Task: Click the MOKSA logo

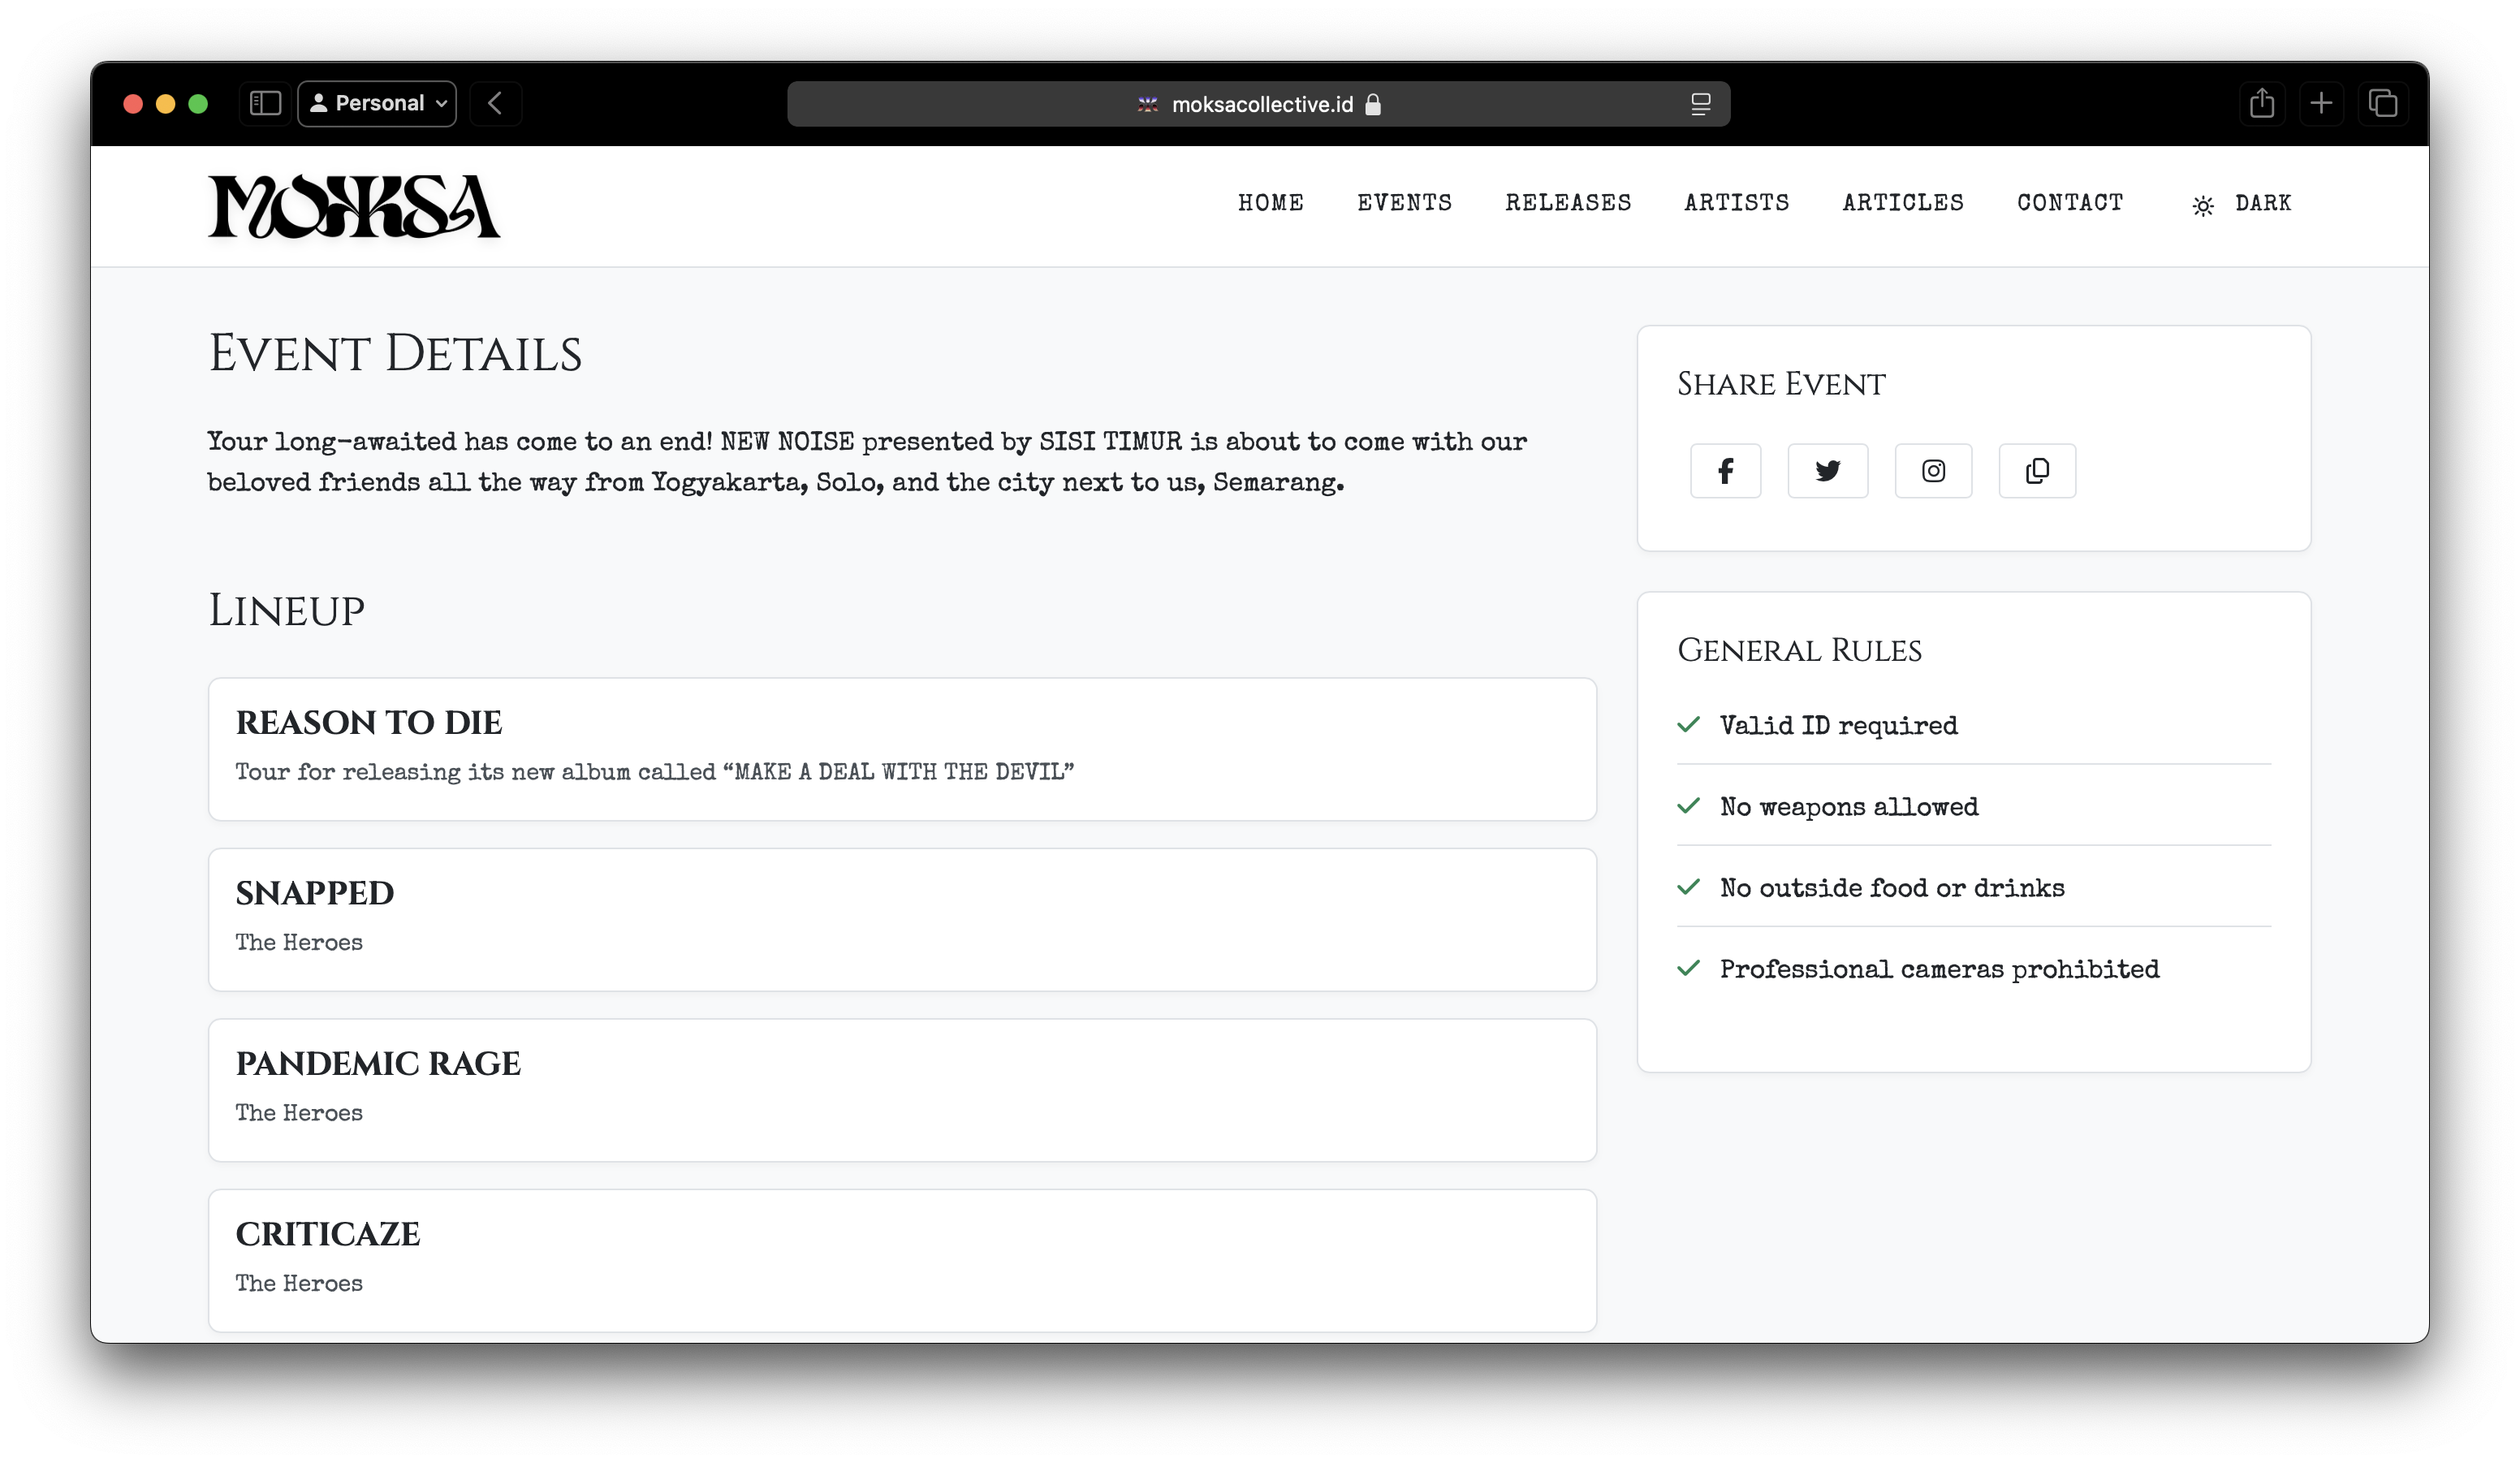Action: [x=354, y=207]
